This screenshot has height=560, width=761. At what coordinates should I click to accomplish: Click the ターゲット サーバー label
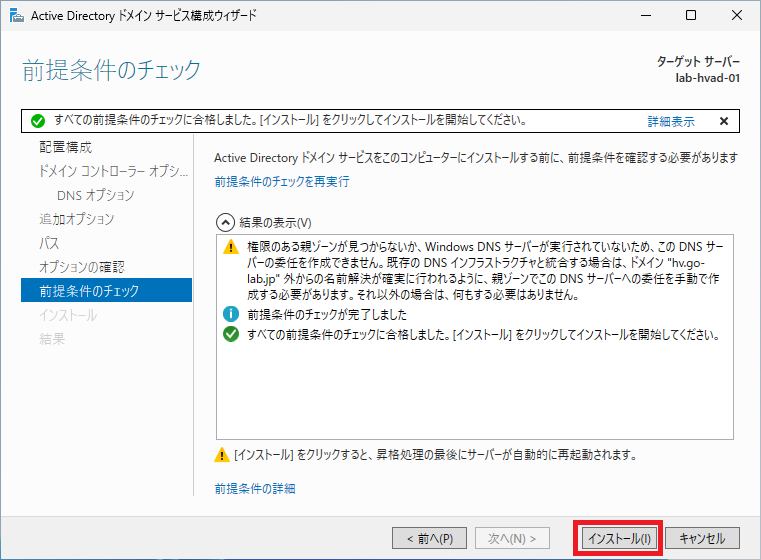coord(698,62)
